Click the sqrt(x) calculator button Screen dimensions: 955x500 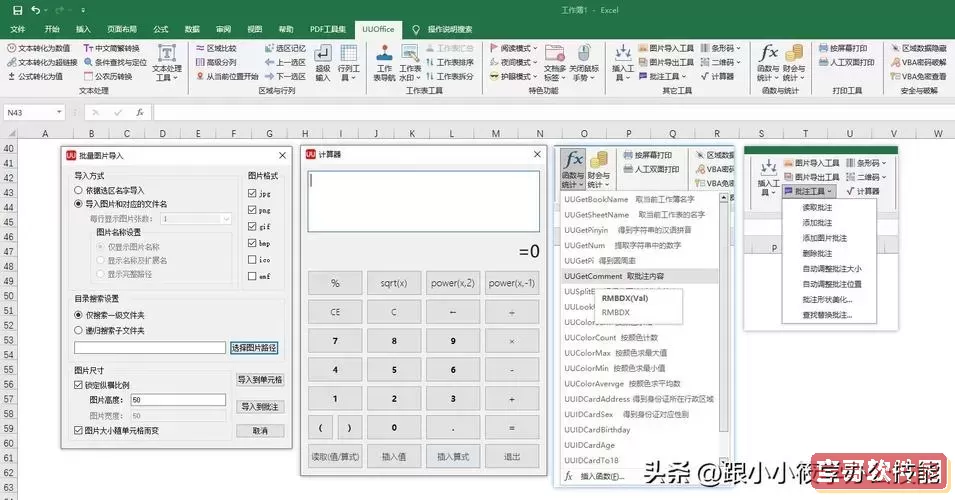tap(393, 283)
